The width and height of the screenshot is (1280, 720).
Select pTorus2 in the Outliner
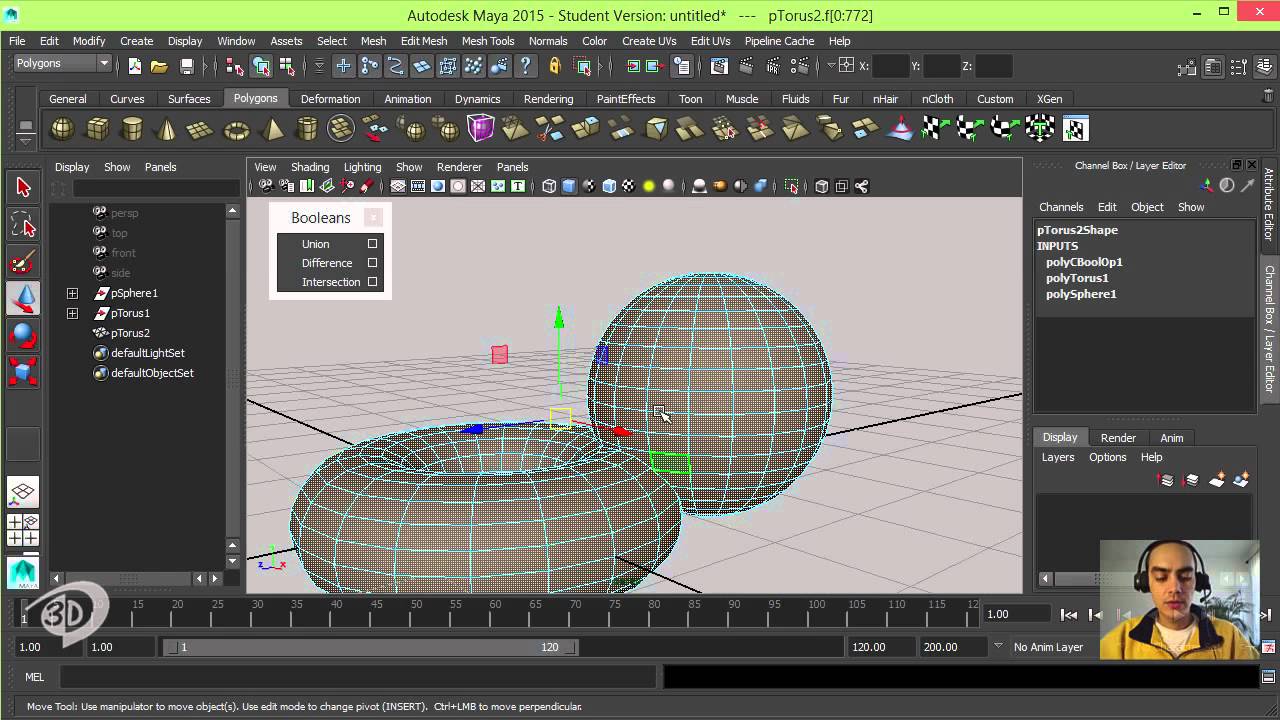tap(130, 333)
